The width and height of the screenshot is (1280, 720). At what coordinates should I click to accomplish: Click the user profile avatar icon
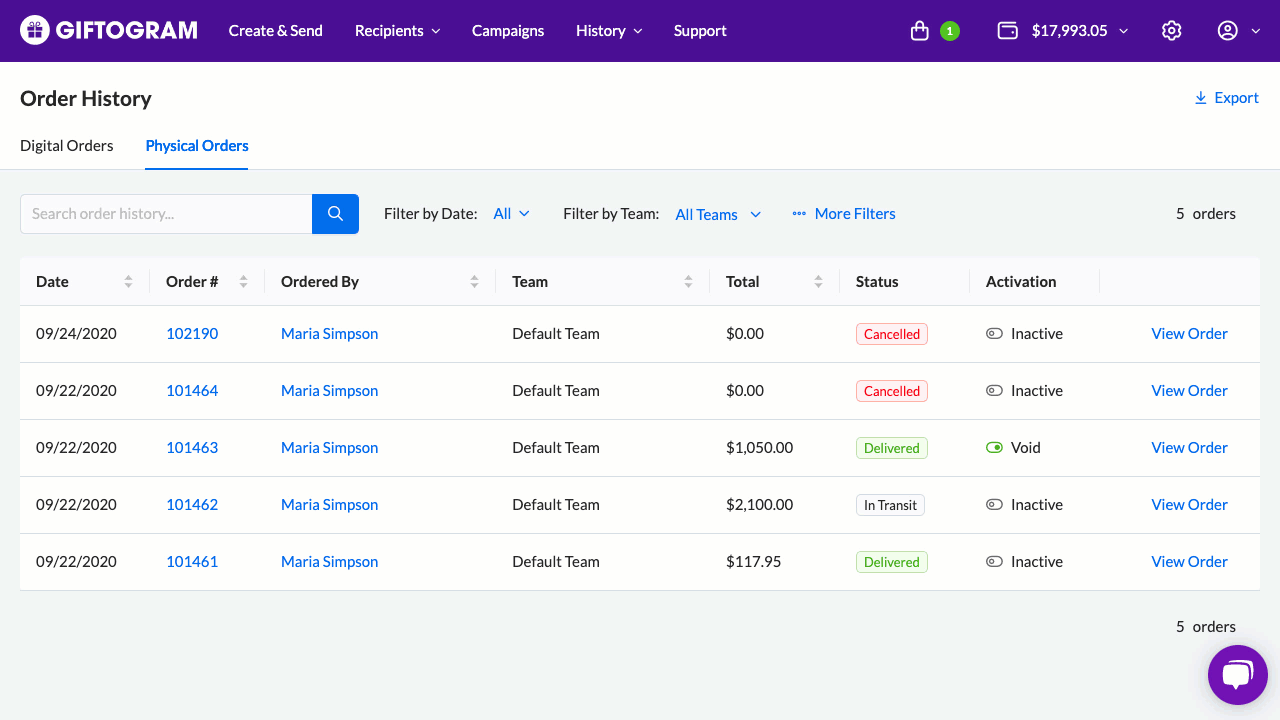tap(1227, 31)
